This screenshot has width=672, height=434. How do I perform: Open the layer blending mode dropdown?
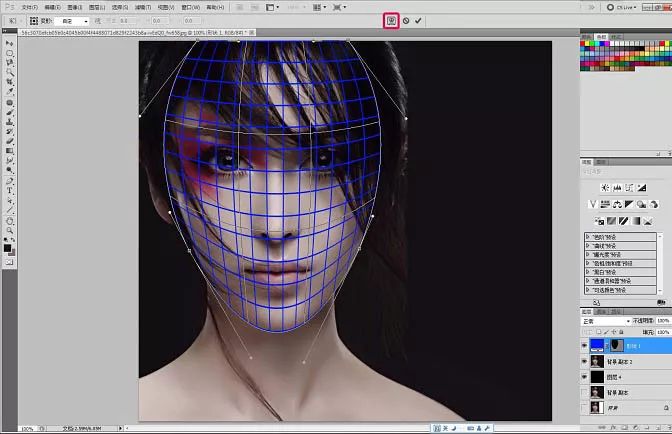pos(606,321)
